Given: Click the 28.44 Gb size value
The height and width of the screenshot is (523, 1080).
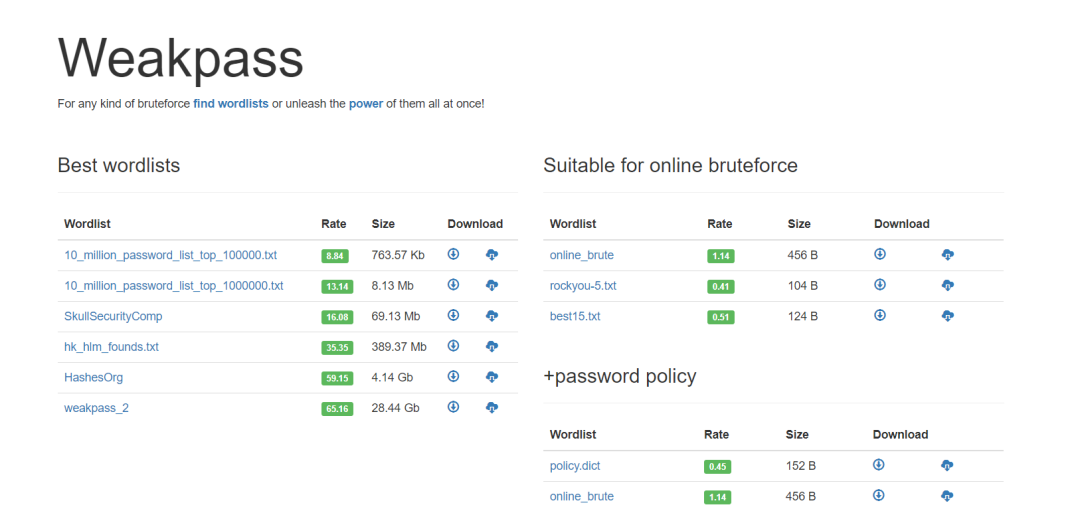Looking at the screenshot, I should click(395, 408).
